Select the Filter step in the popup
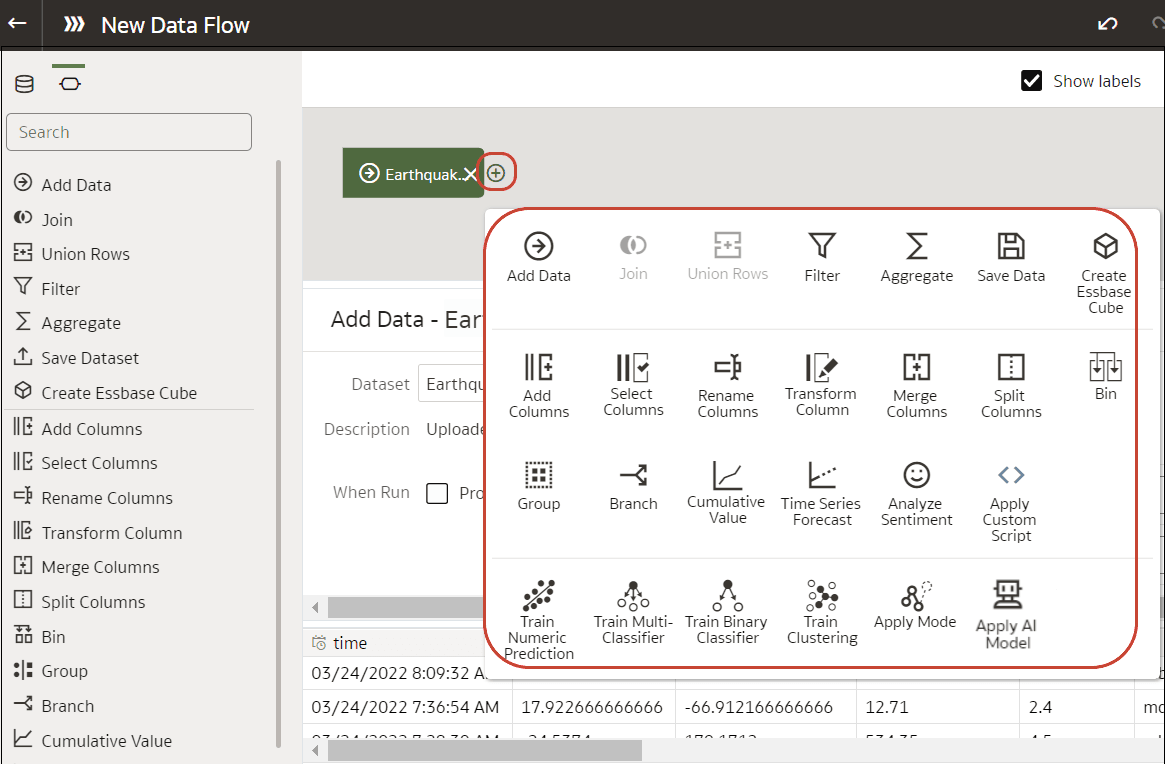Image resolution: width=1165 pixels, height=764 pixels. [x=821, y=254]
